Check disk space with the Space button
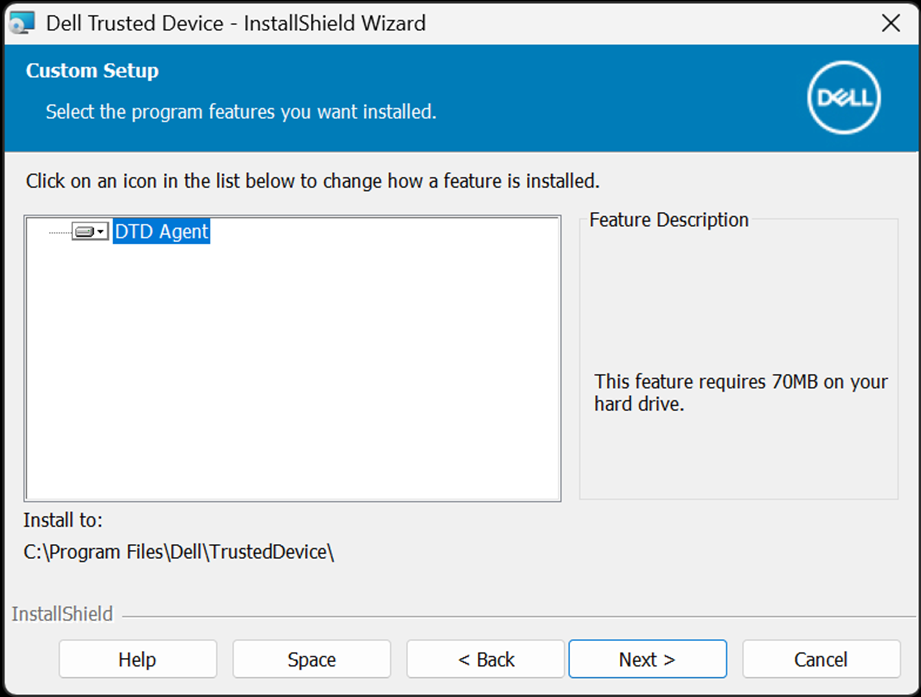Viewport: 921px width, 697px height. pos(311,660)
